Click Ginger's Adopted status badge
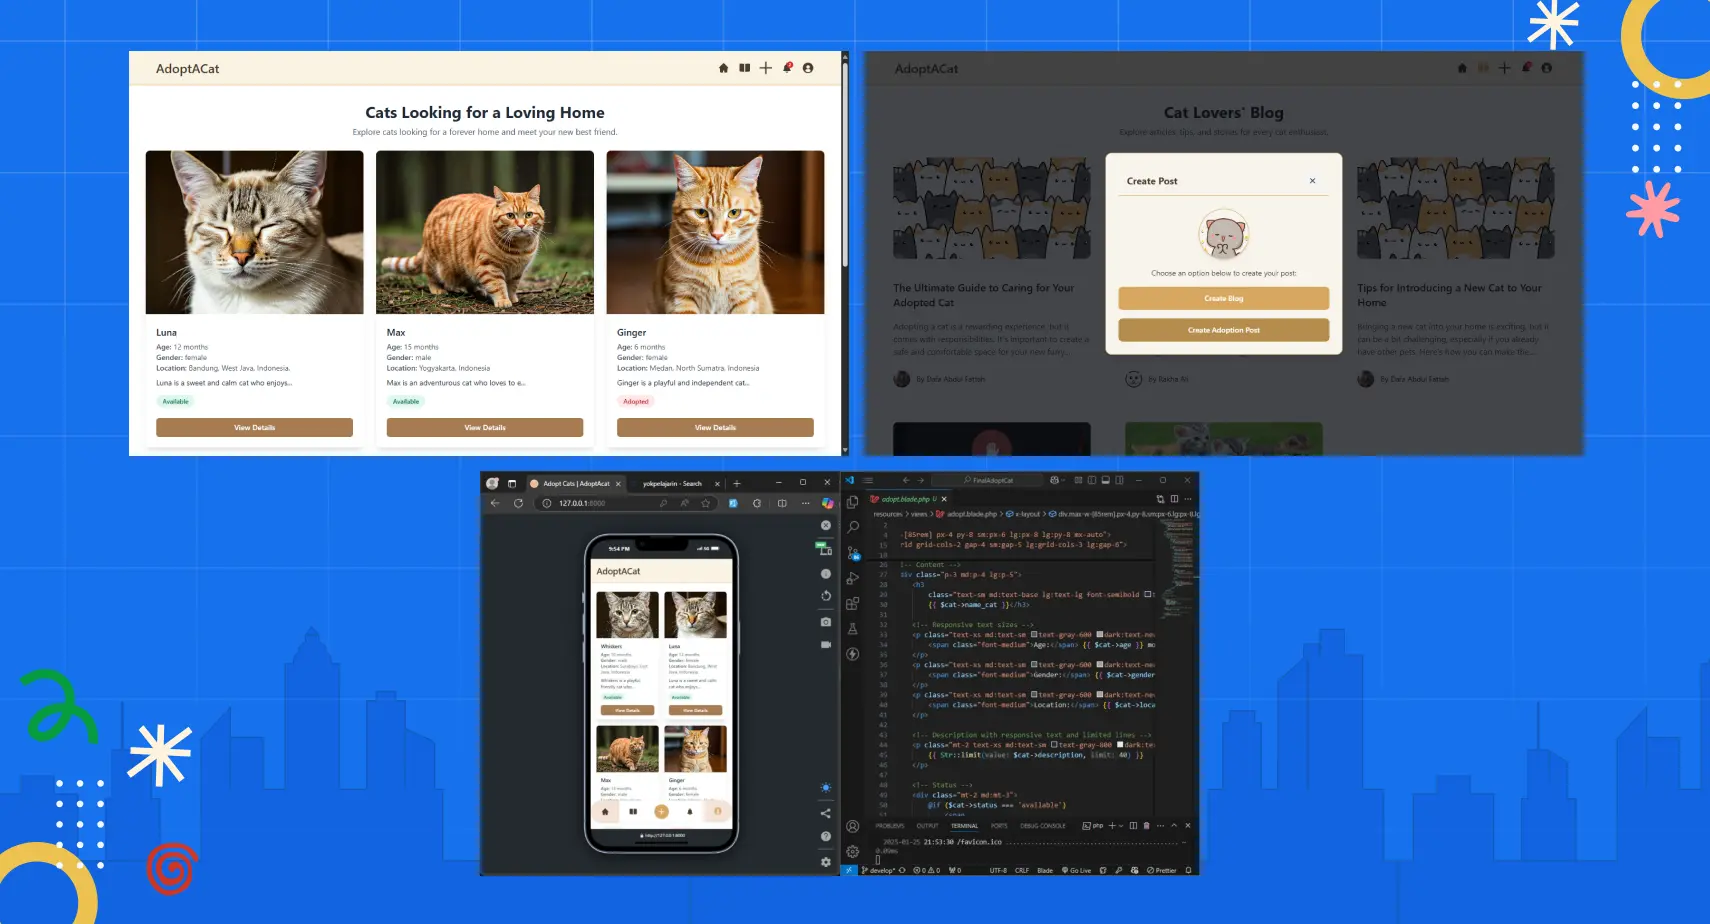Viewport: 1710px width, 924px height. point(636,401)
